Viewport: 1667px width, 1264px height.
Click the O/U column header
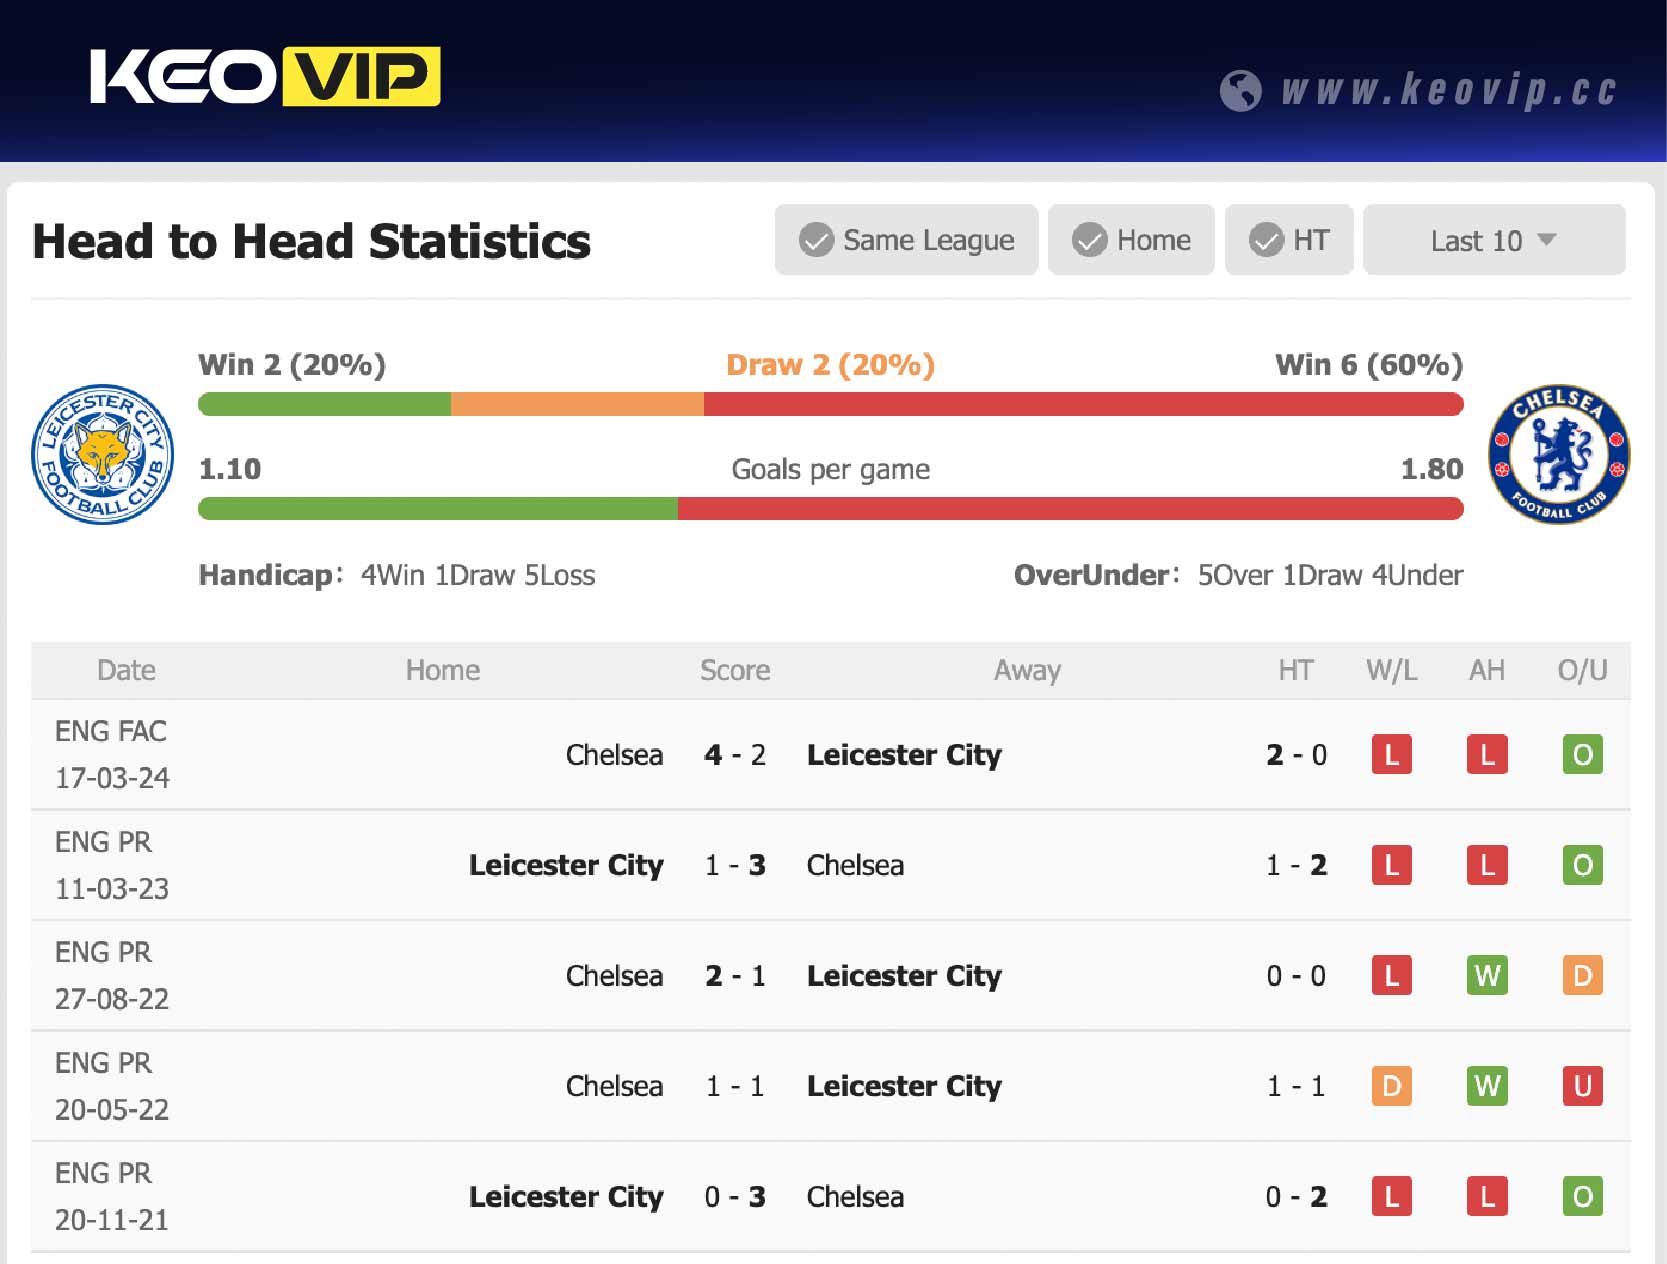1582,670
